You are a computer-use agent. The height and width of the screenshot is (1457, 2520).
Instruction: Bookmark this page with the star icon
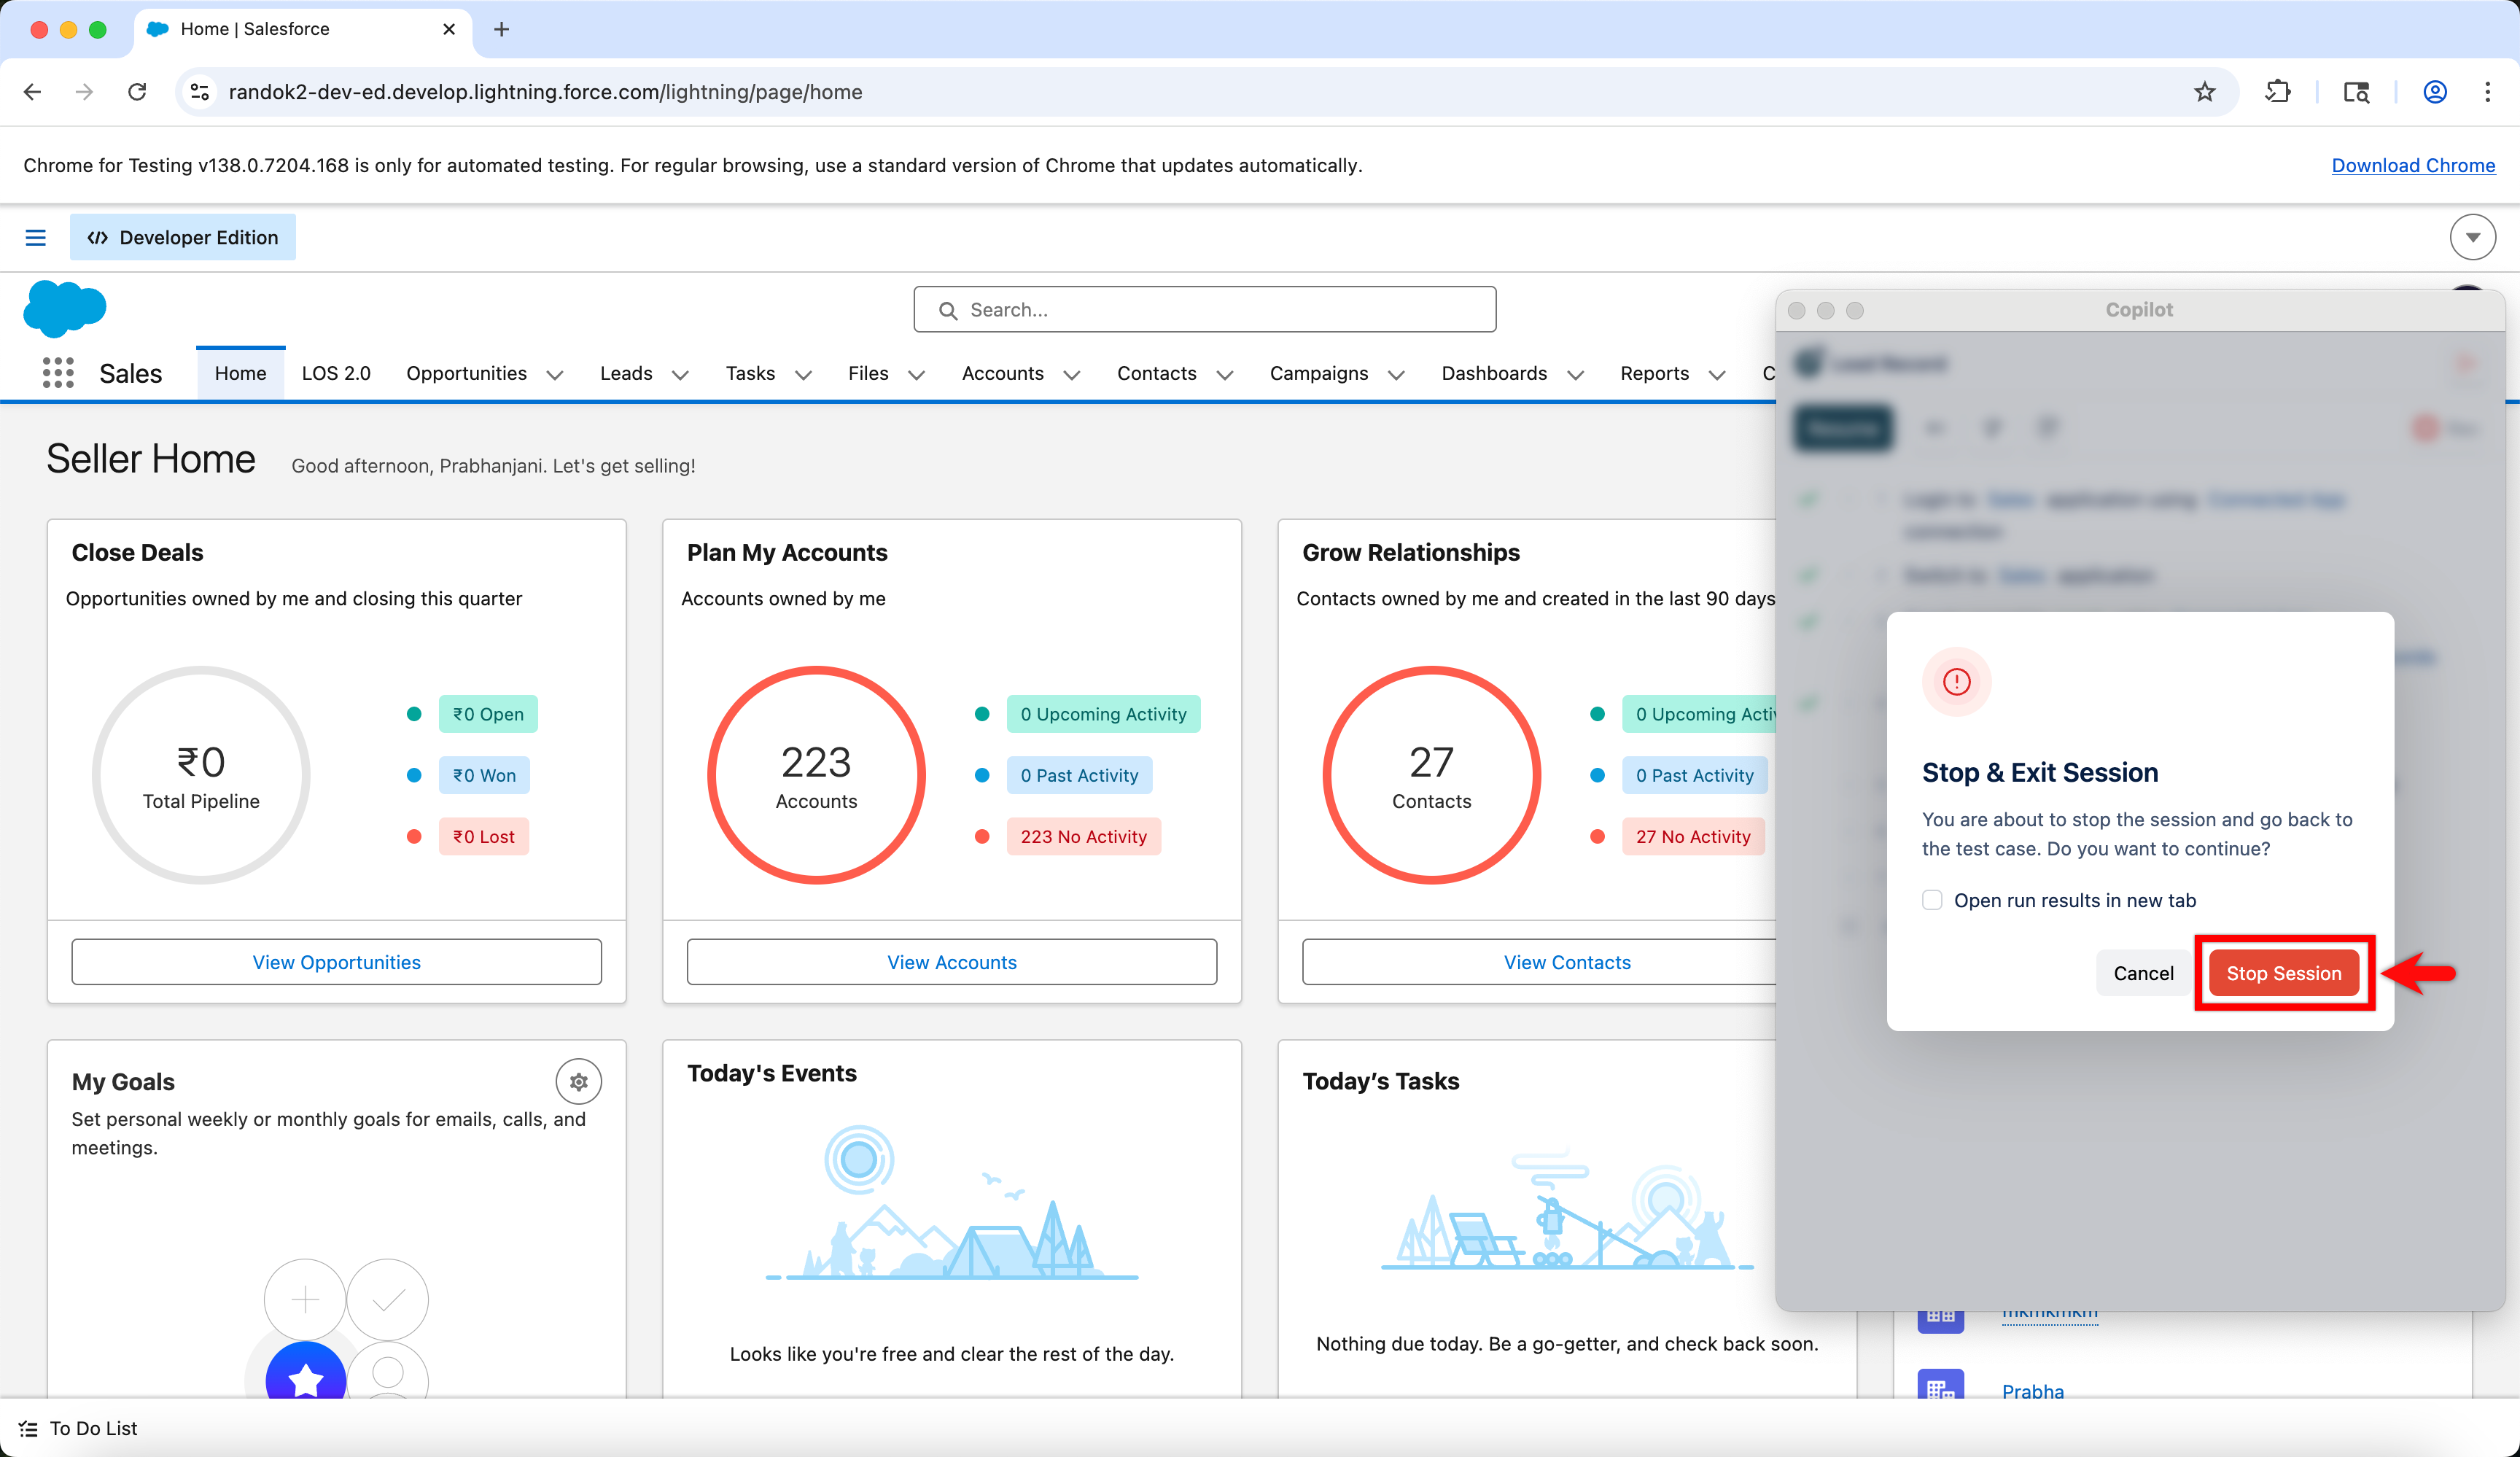2204,92
